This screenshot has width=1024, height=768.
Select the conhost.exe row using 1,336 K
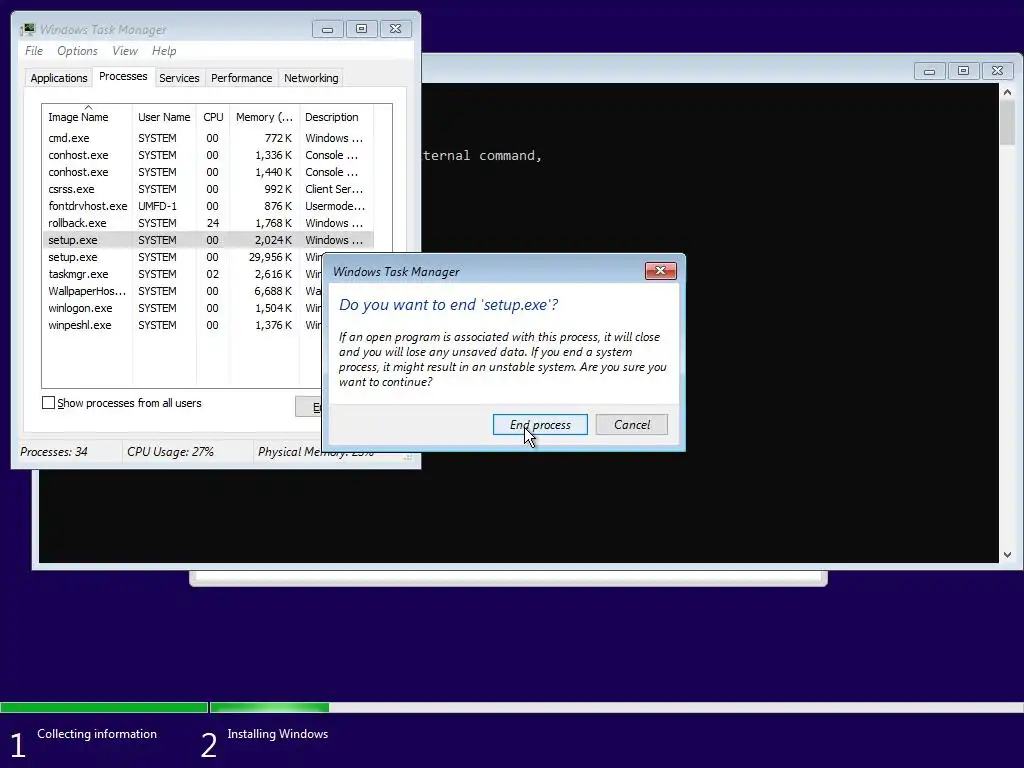tap(208, 155)
